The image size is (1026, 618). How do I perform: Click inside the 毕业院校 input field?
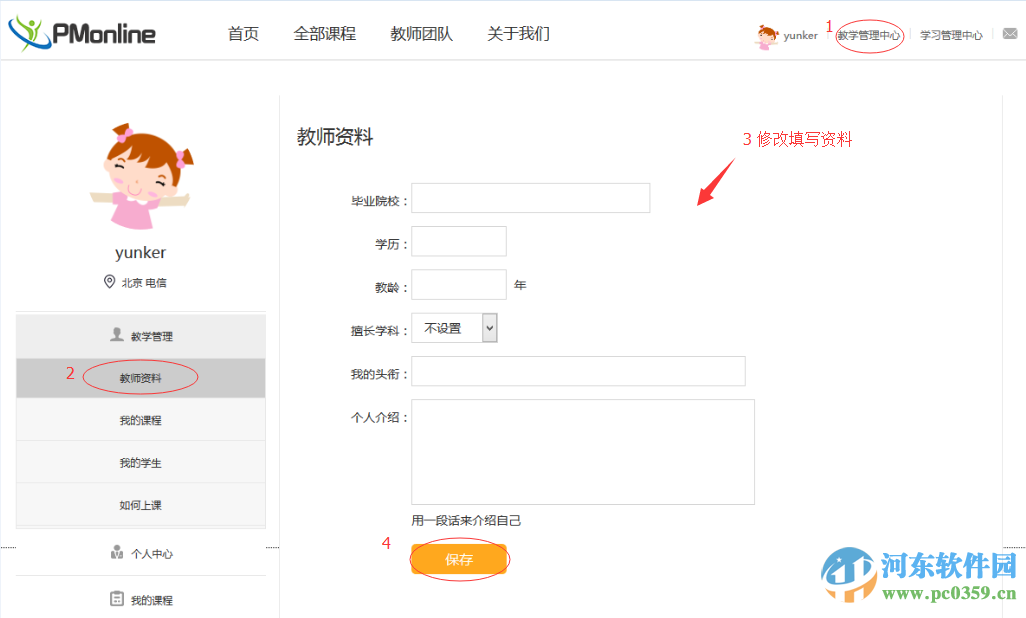(x=530, y=197)
